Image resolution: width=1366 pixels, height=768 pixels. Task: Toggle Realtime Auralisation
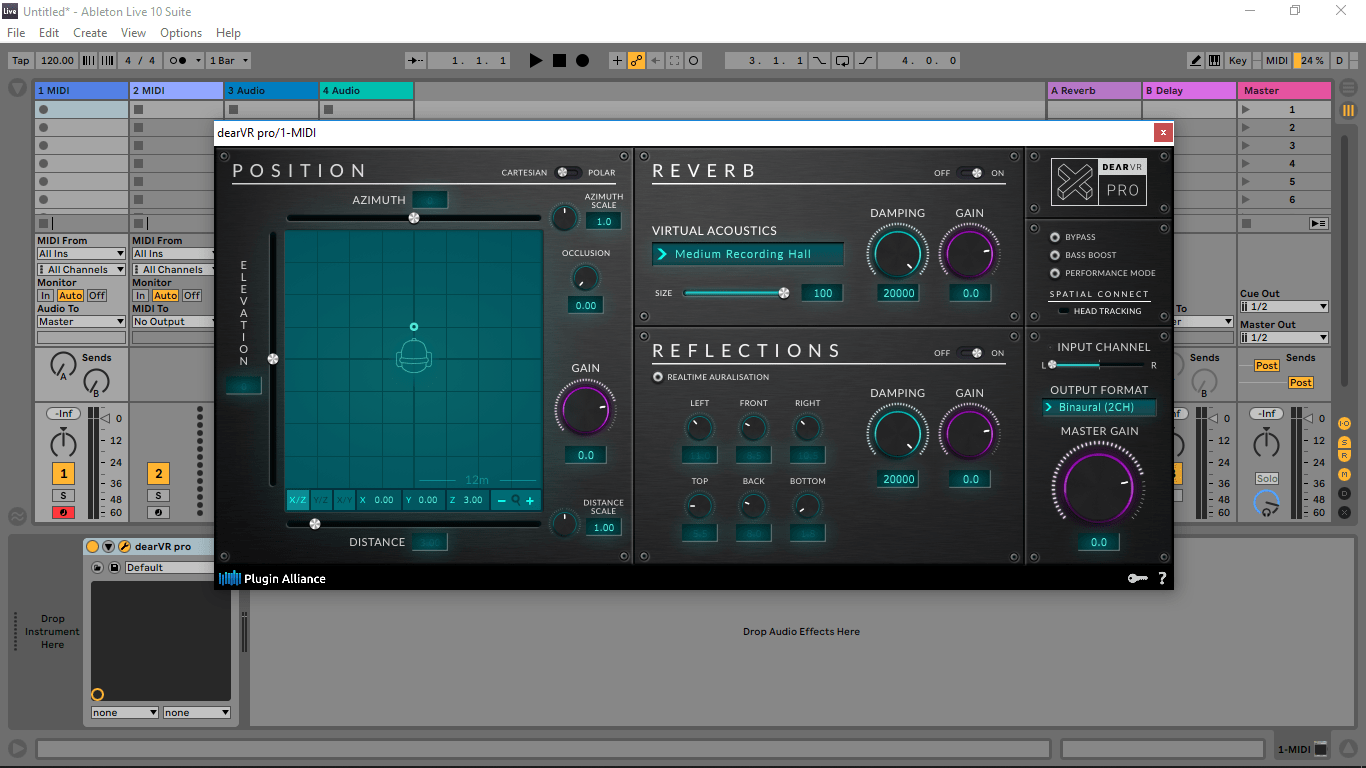(x=658, y=377)
